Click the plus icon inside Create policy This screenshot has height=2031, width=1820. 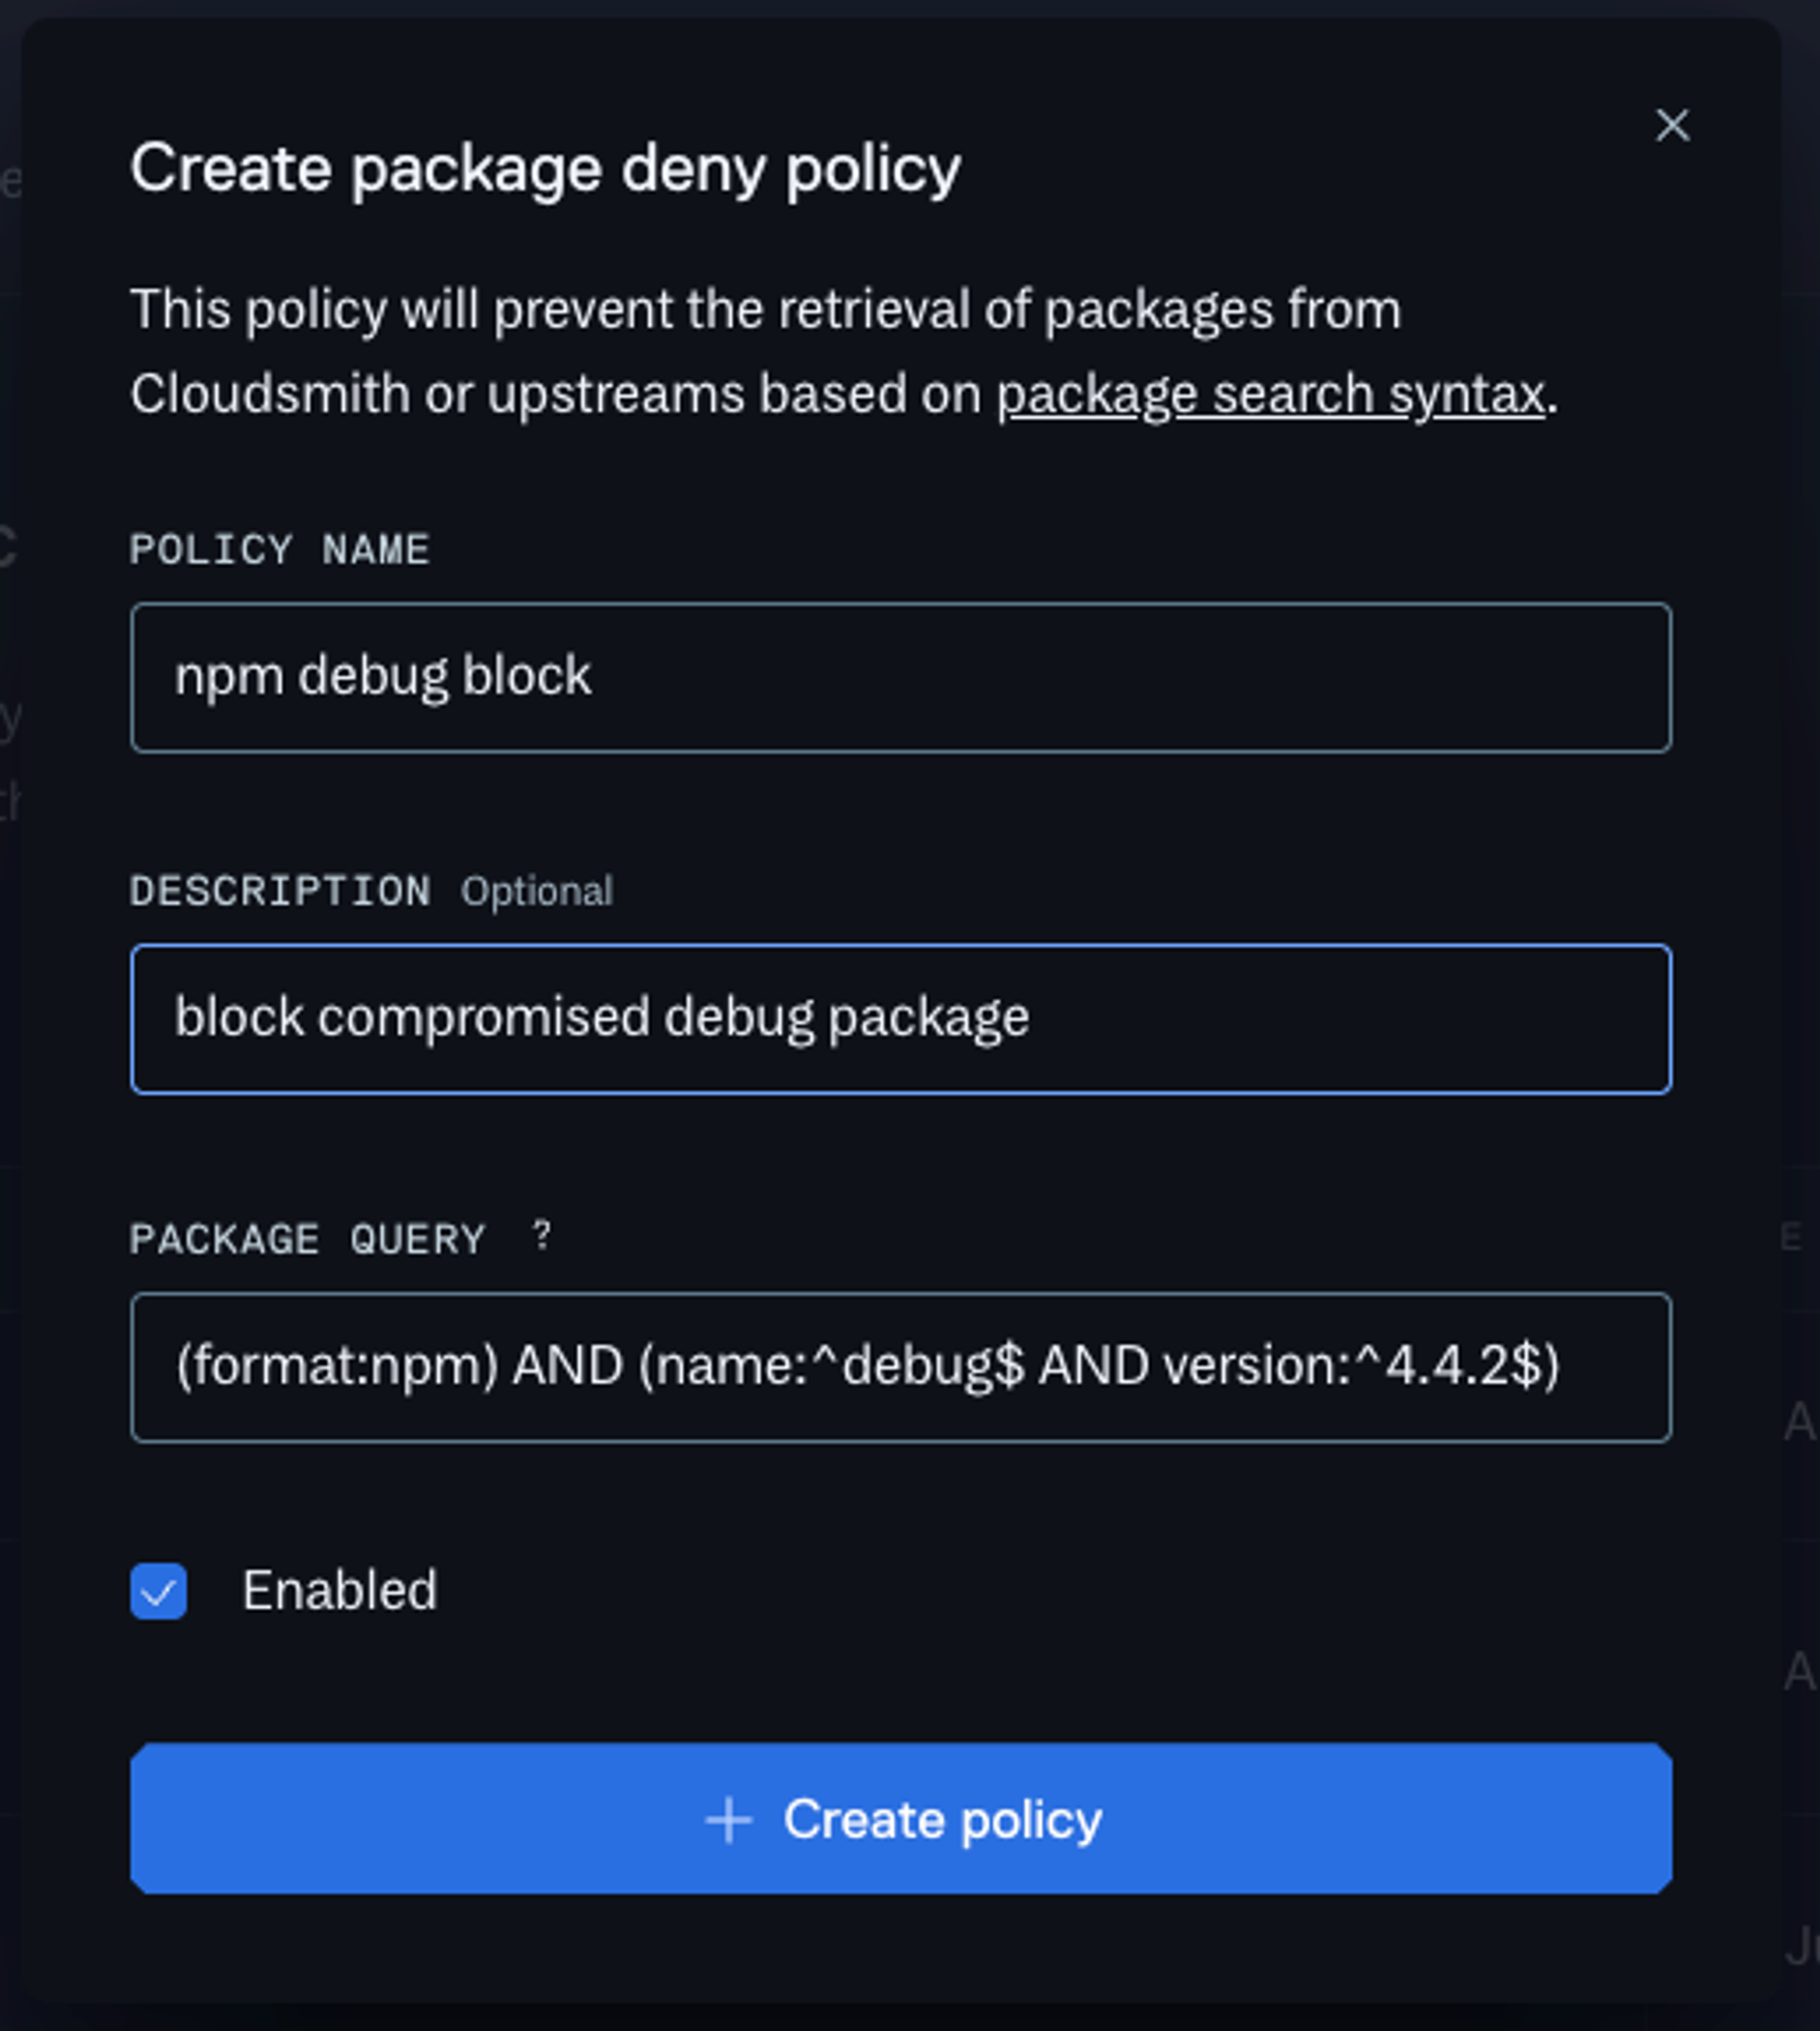tap(729, 1820)
